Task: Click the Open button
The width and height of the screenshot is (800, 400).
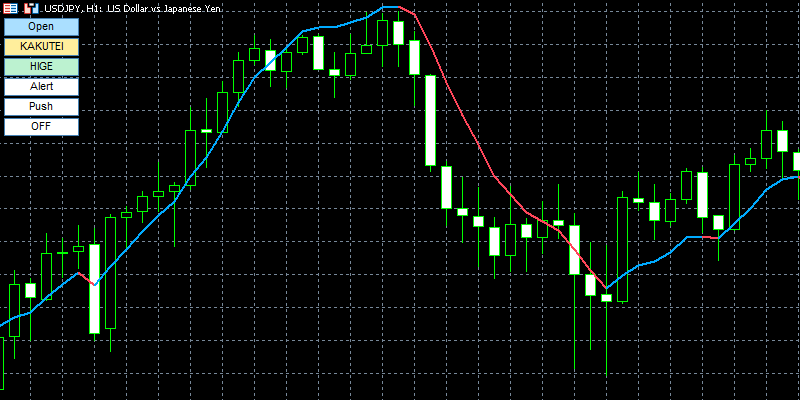Action: 41,27
